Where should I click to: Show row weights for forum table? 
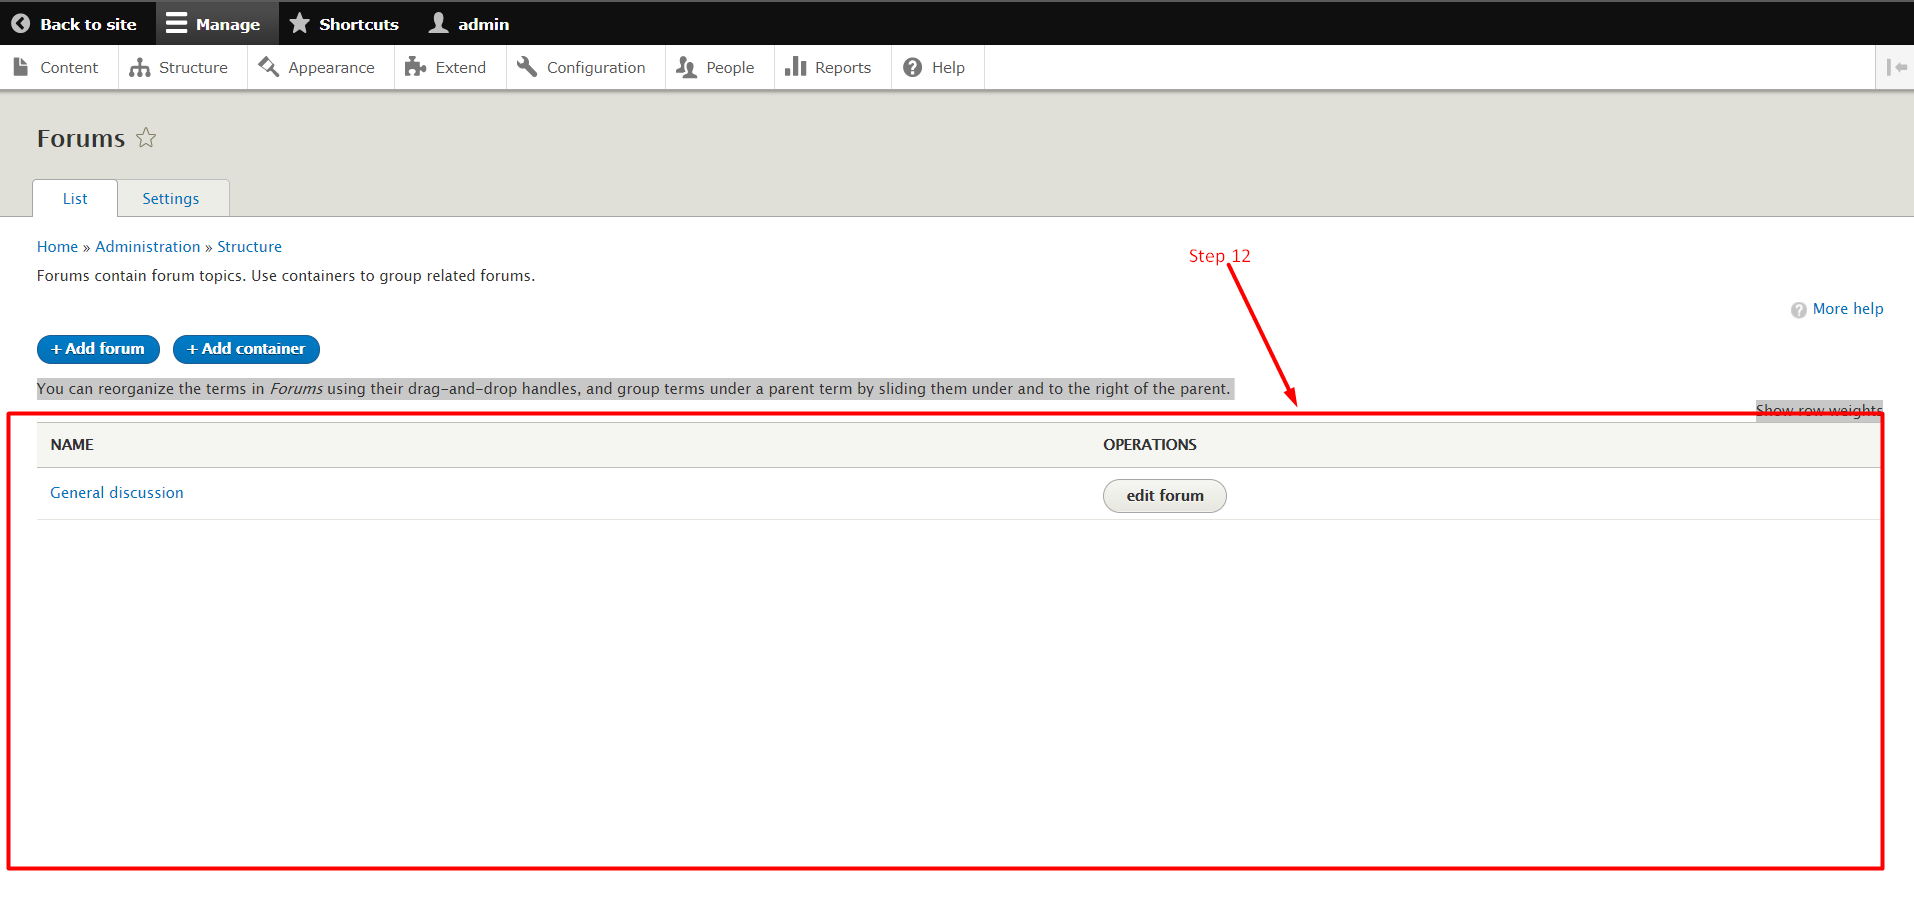point(1819,410)
